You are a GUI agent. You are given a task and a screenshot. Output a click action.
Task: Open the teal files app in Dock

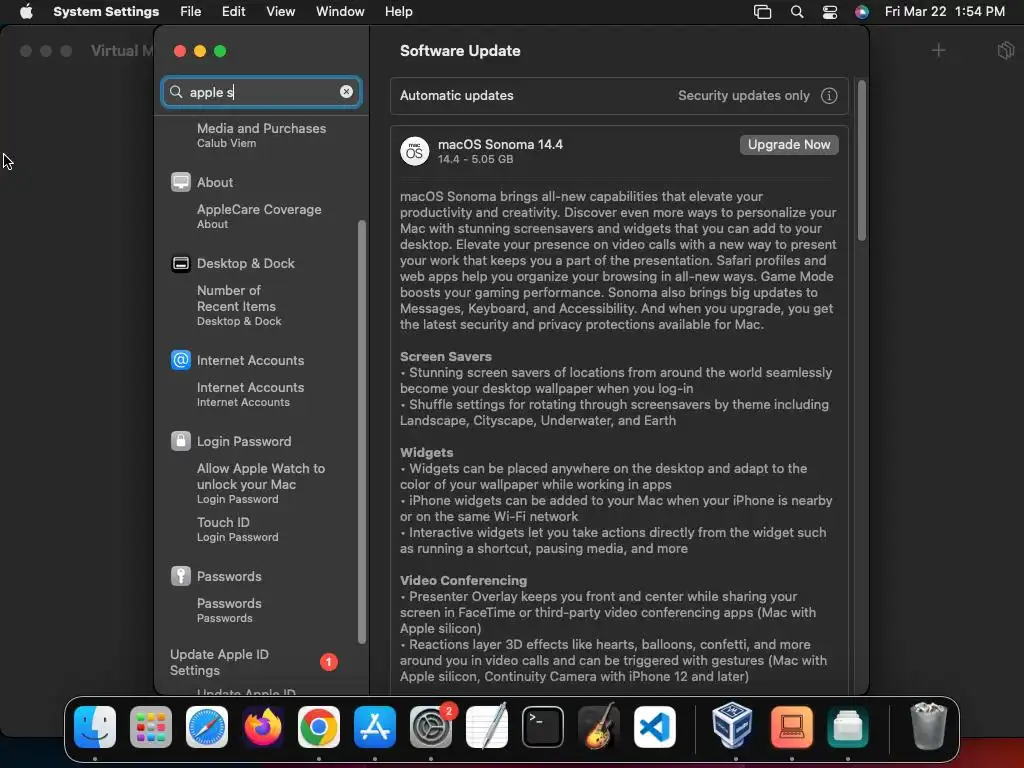point(848,727)
